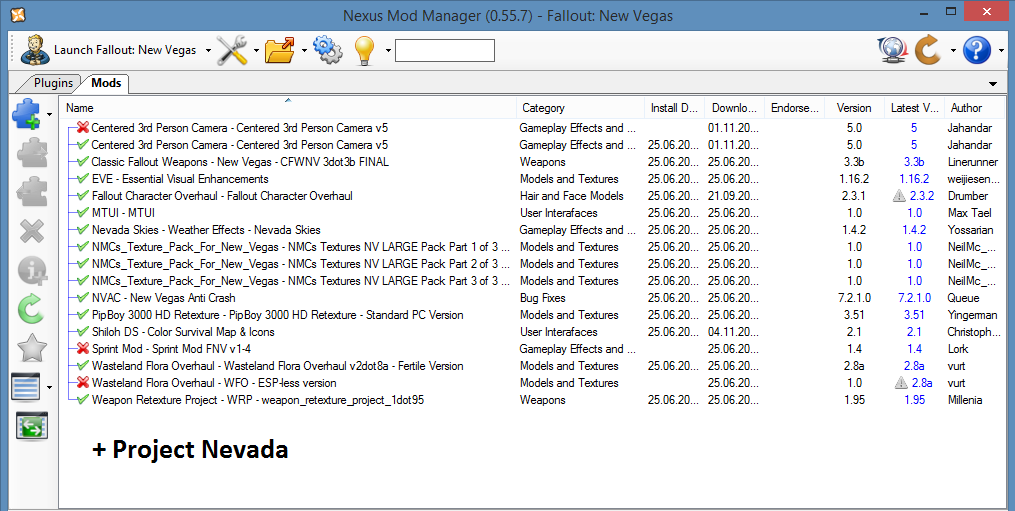
Task: Open latest version link 7.2.1.0
Action: coord(914,298)
